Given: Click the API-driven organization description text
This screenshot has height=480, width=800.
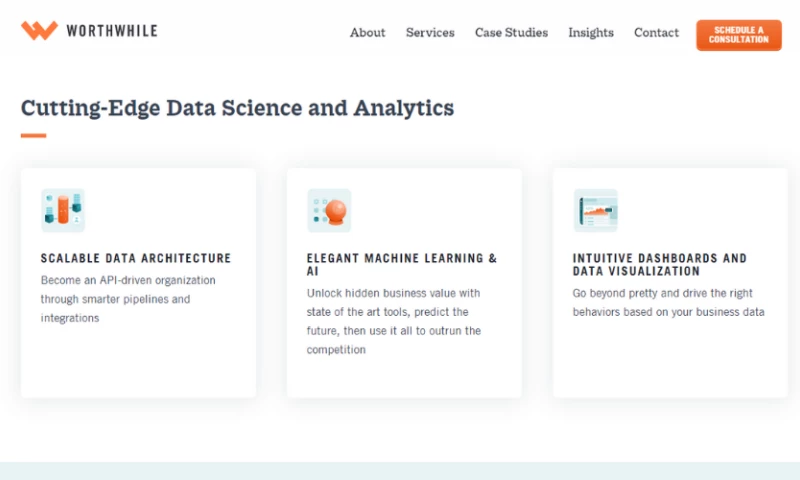Looking at the screenshot, I should (x=129, y=299).
